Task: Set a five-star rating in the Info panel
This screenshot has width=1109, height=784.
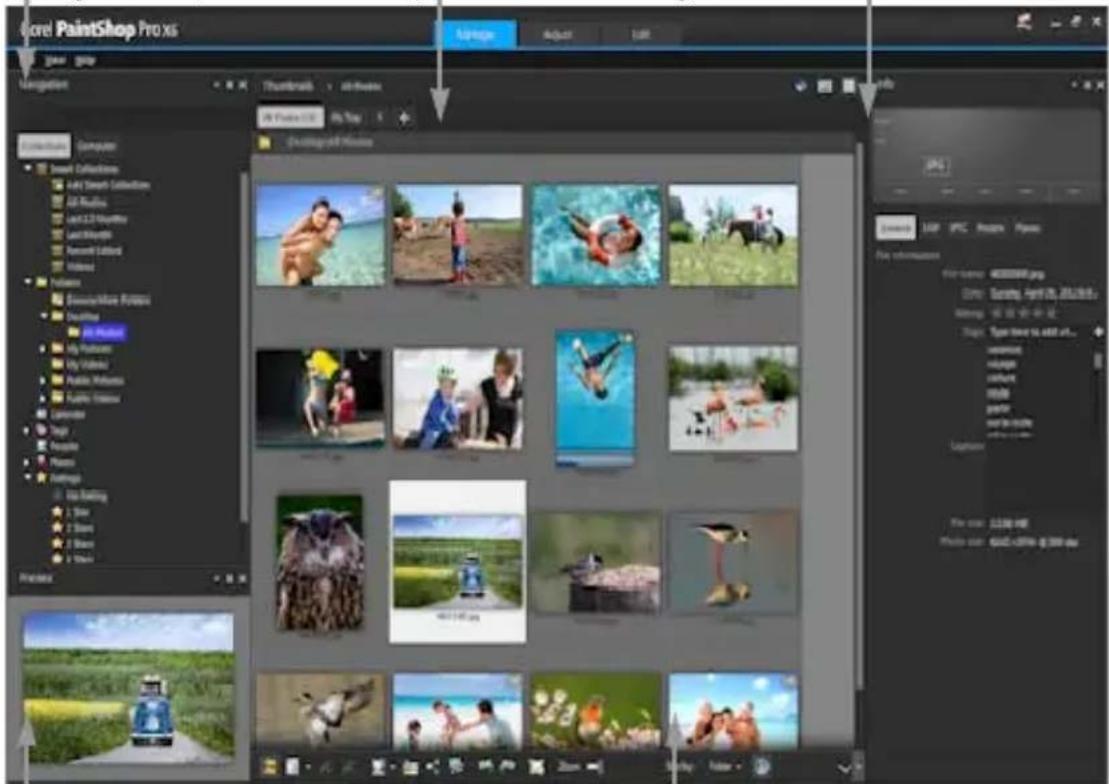Action: 1048,313
